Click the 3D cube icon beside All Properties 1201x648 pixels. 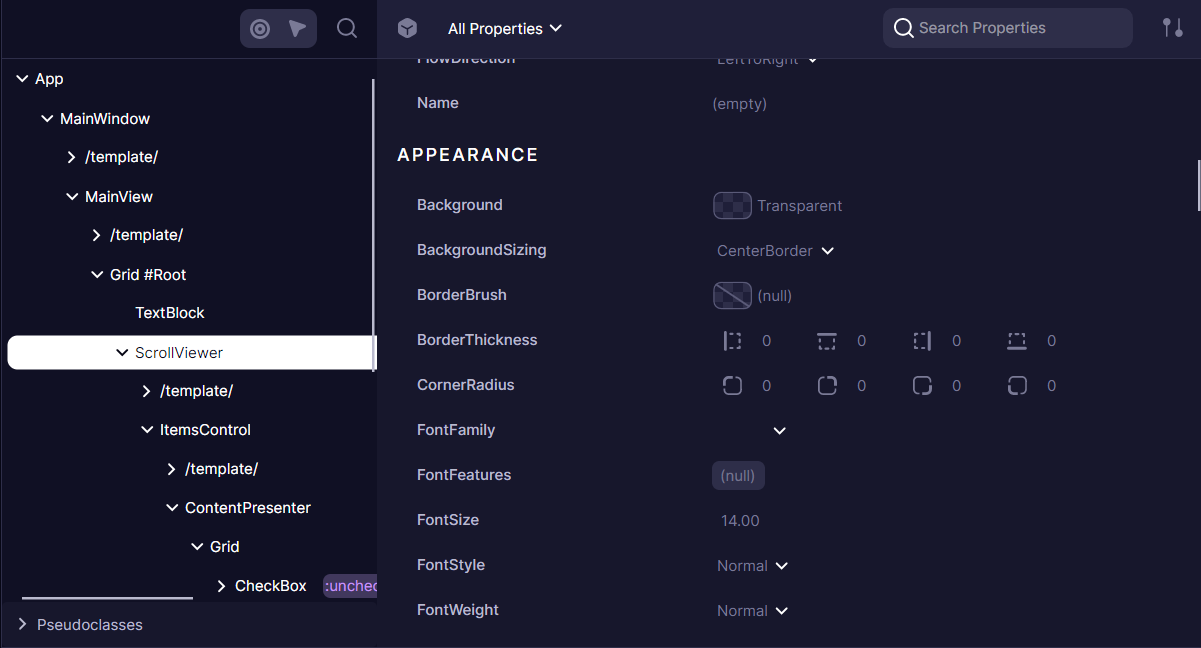pyautogui.click(x=407, y=28)
